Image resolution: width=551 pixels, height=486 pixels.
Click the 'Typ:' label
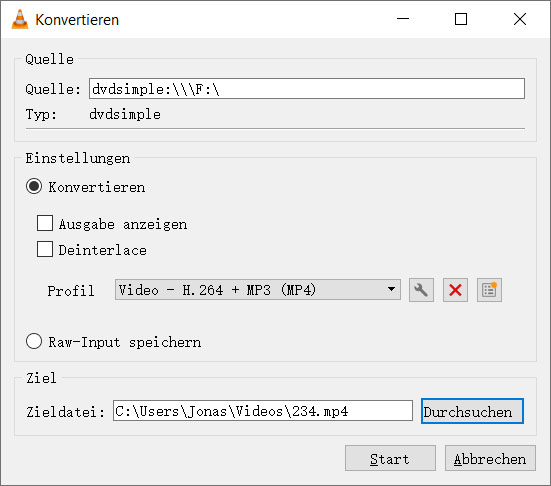coord(41,115)
